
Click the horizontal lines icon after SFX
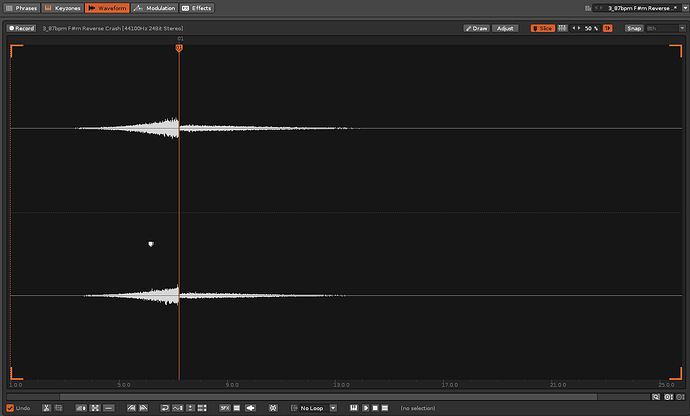237,408
